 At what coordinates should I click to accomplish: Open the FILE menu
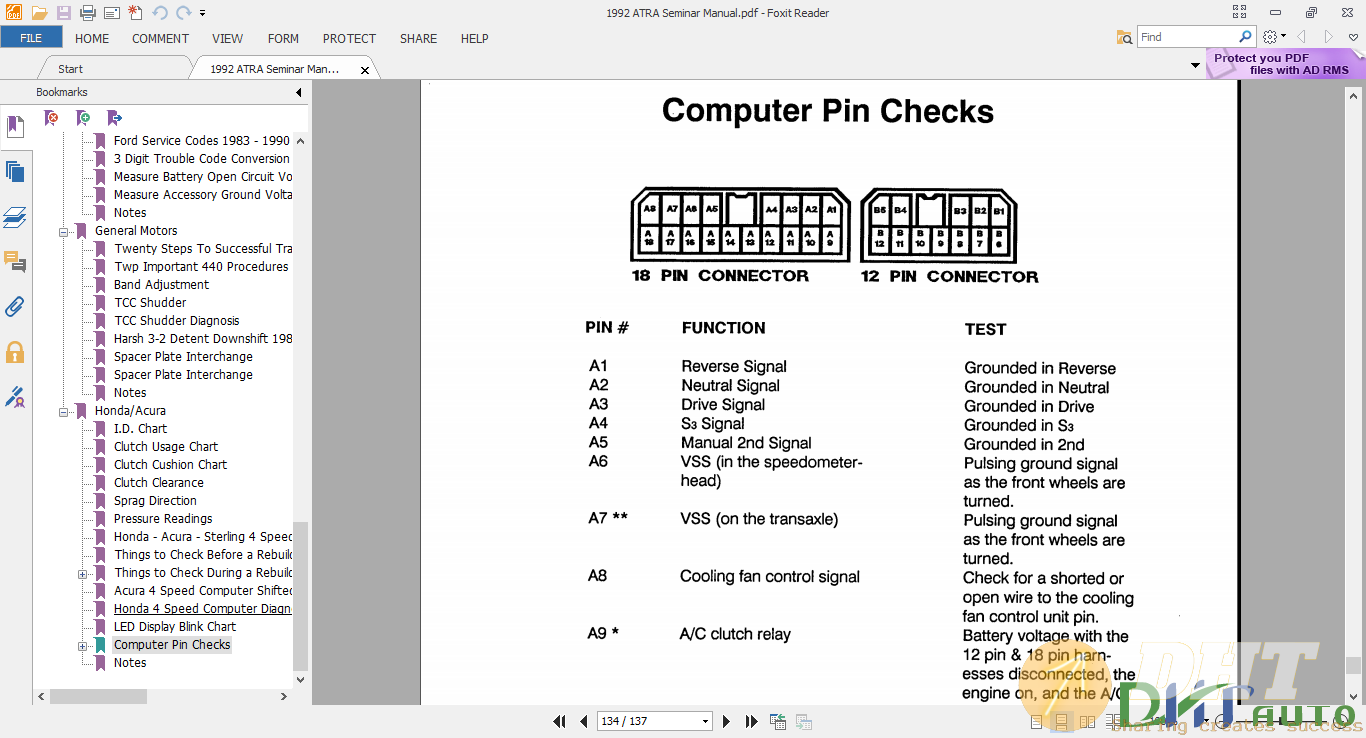(31, 38)
